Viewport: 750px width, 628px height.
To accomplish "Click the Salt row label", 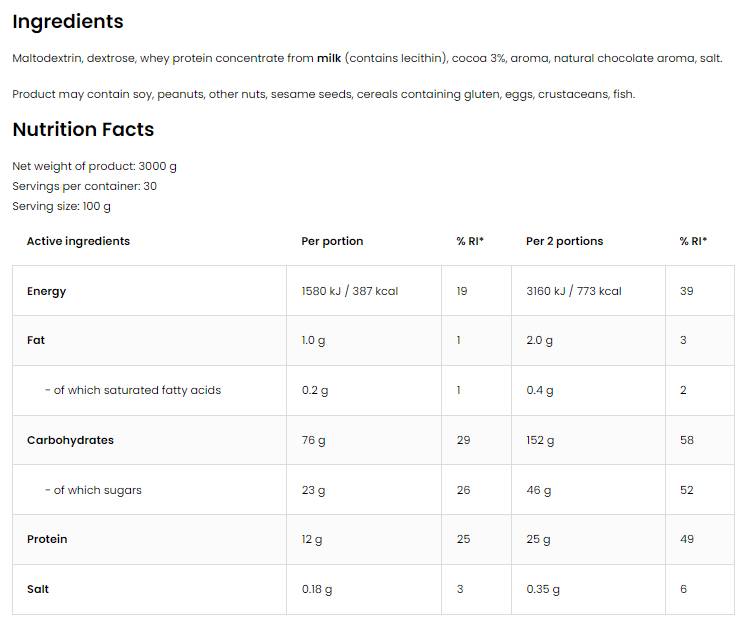I will pyautogui.click(x=38, y=589).
